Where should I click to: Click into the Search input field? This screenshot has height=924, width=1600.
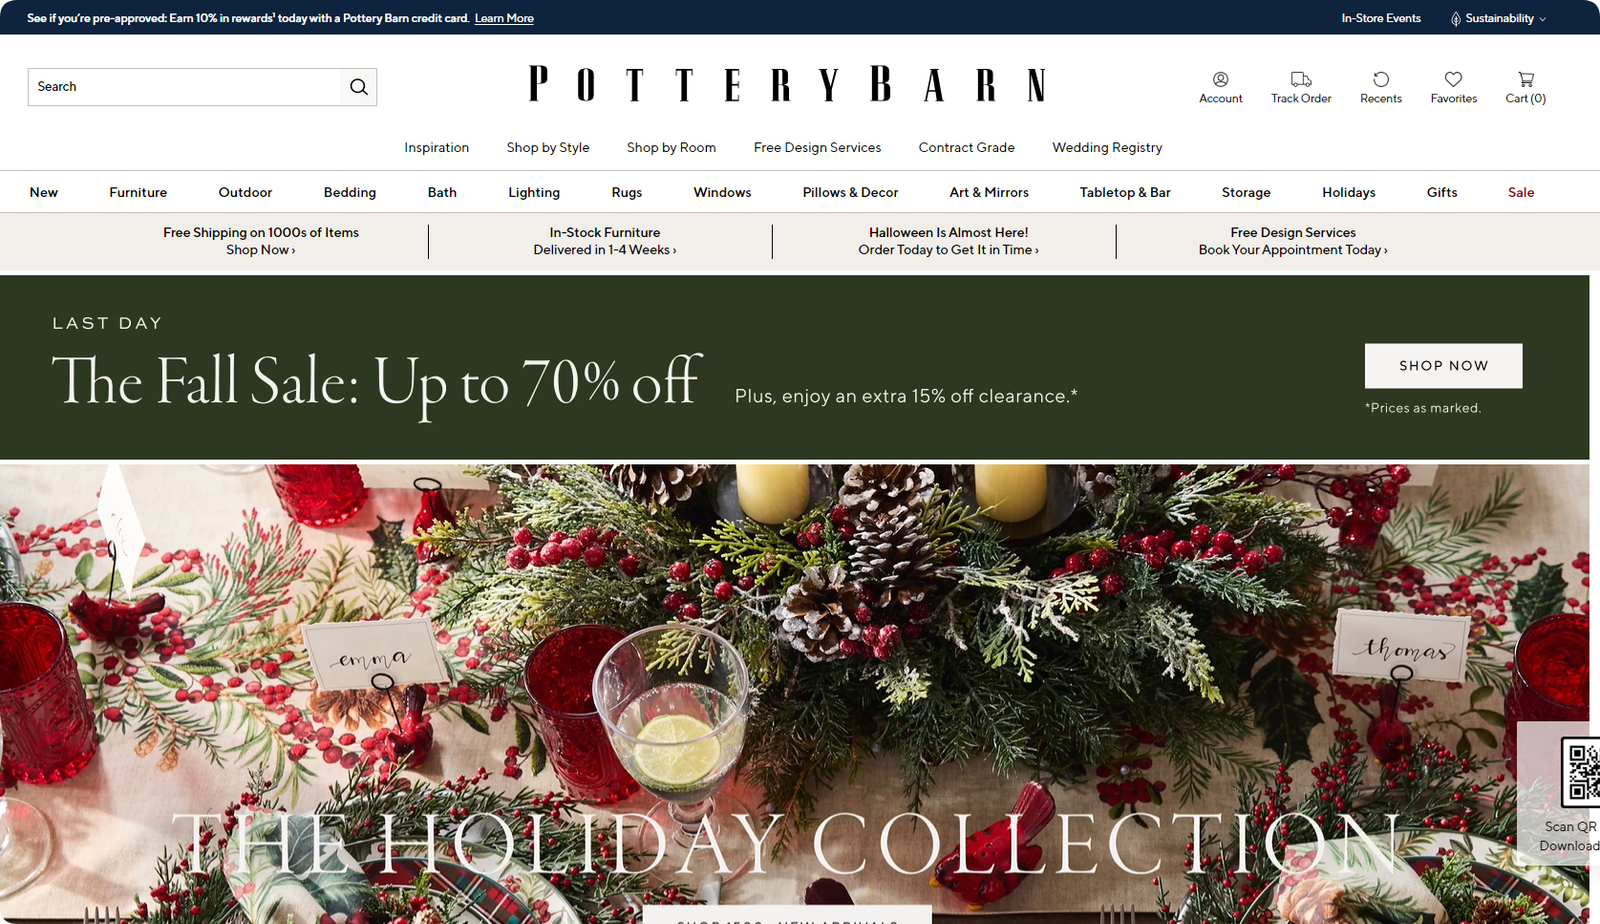tap(185, 87)
